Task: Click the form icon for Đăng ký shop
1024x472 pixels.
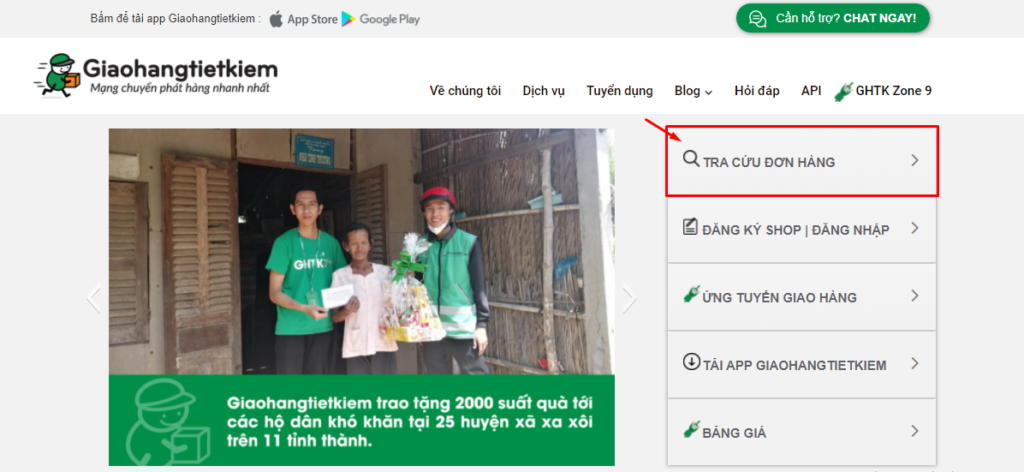Action: [x=690, y=227]
